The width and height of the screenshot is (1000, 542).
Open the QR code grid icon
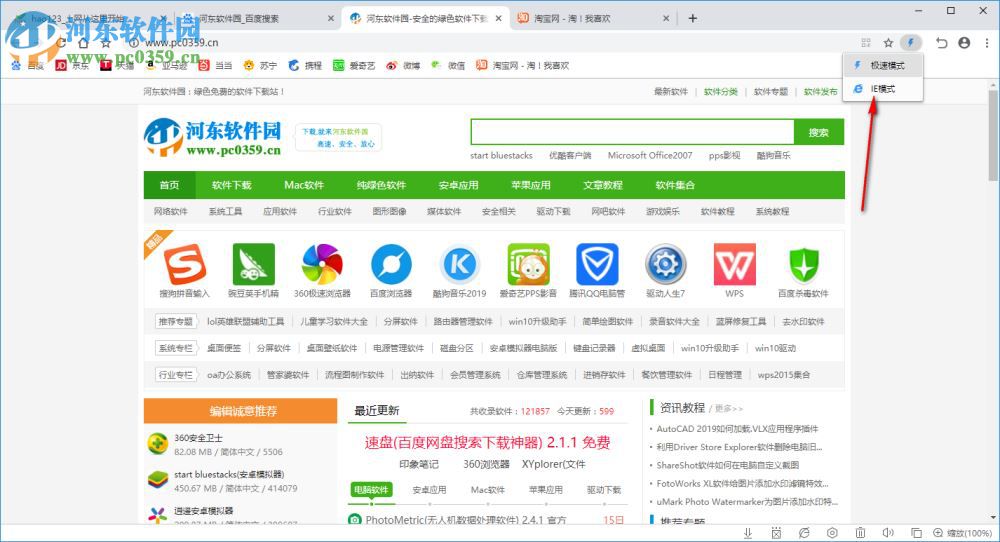tap(865, 43)
